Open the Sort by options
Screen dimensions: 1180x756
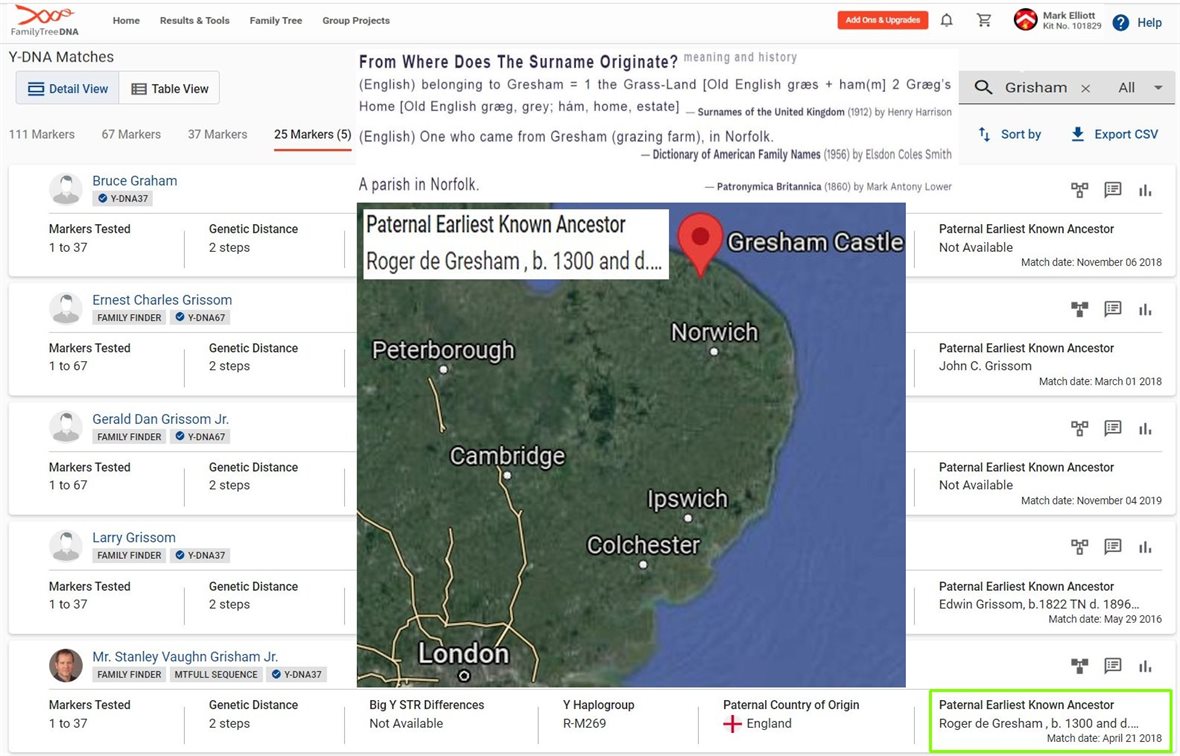pyautogui.click(x=1009, y=134)
